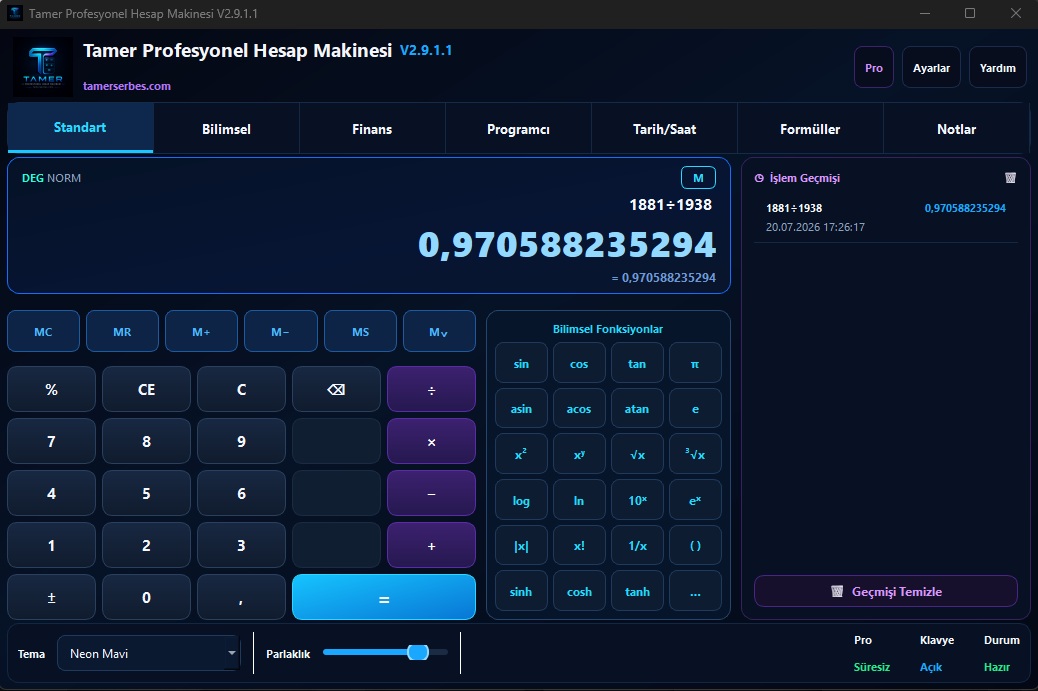Toggle NORM display mode indicator
The image size is (1038, 691).
point(64,178)
